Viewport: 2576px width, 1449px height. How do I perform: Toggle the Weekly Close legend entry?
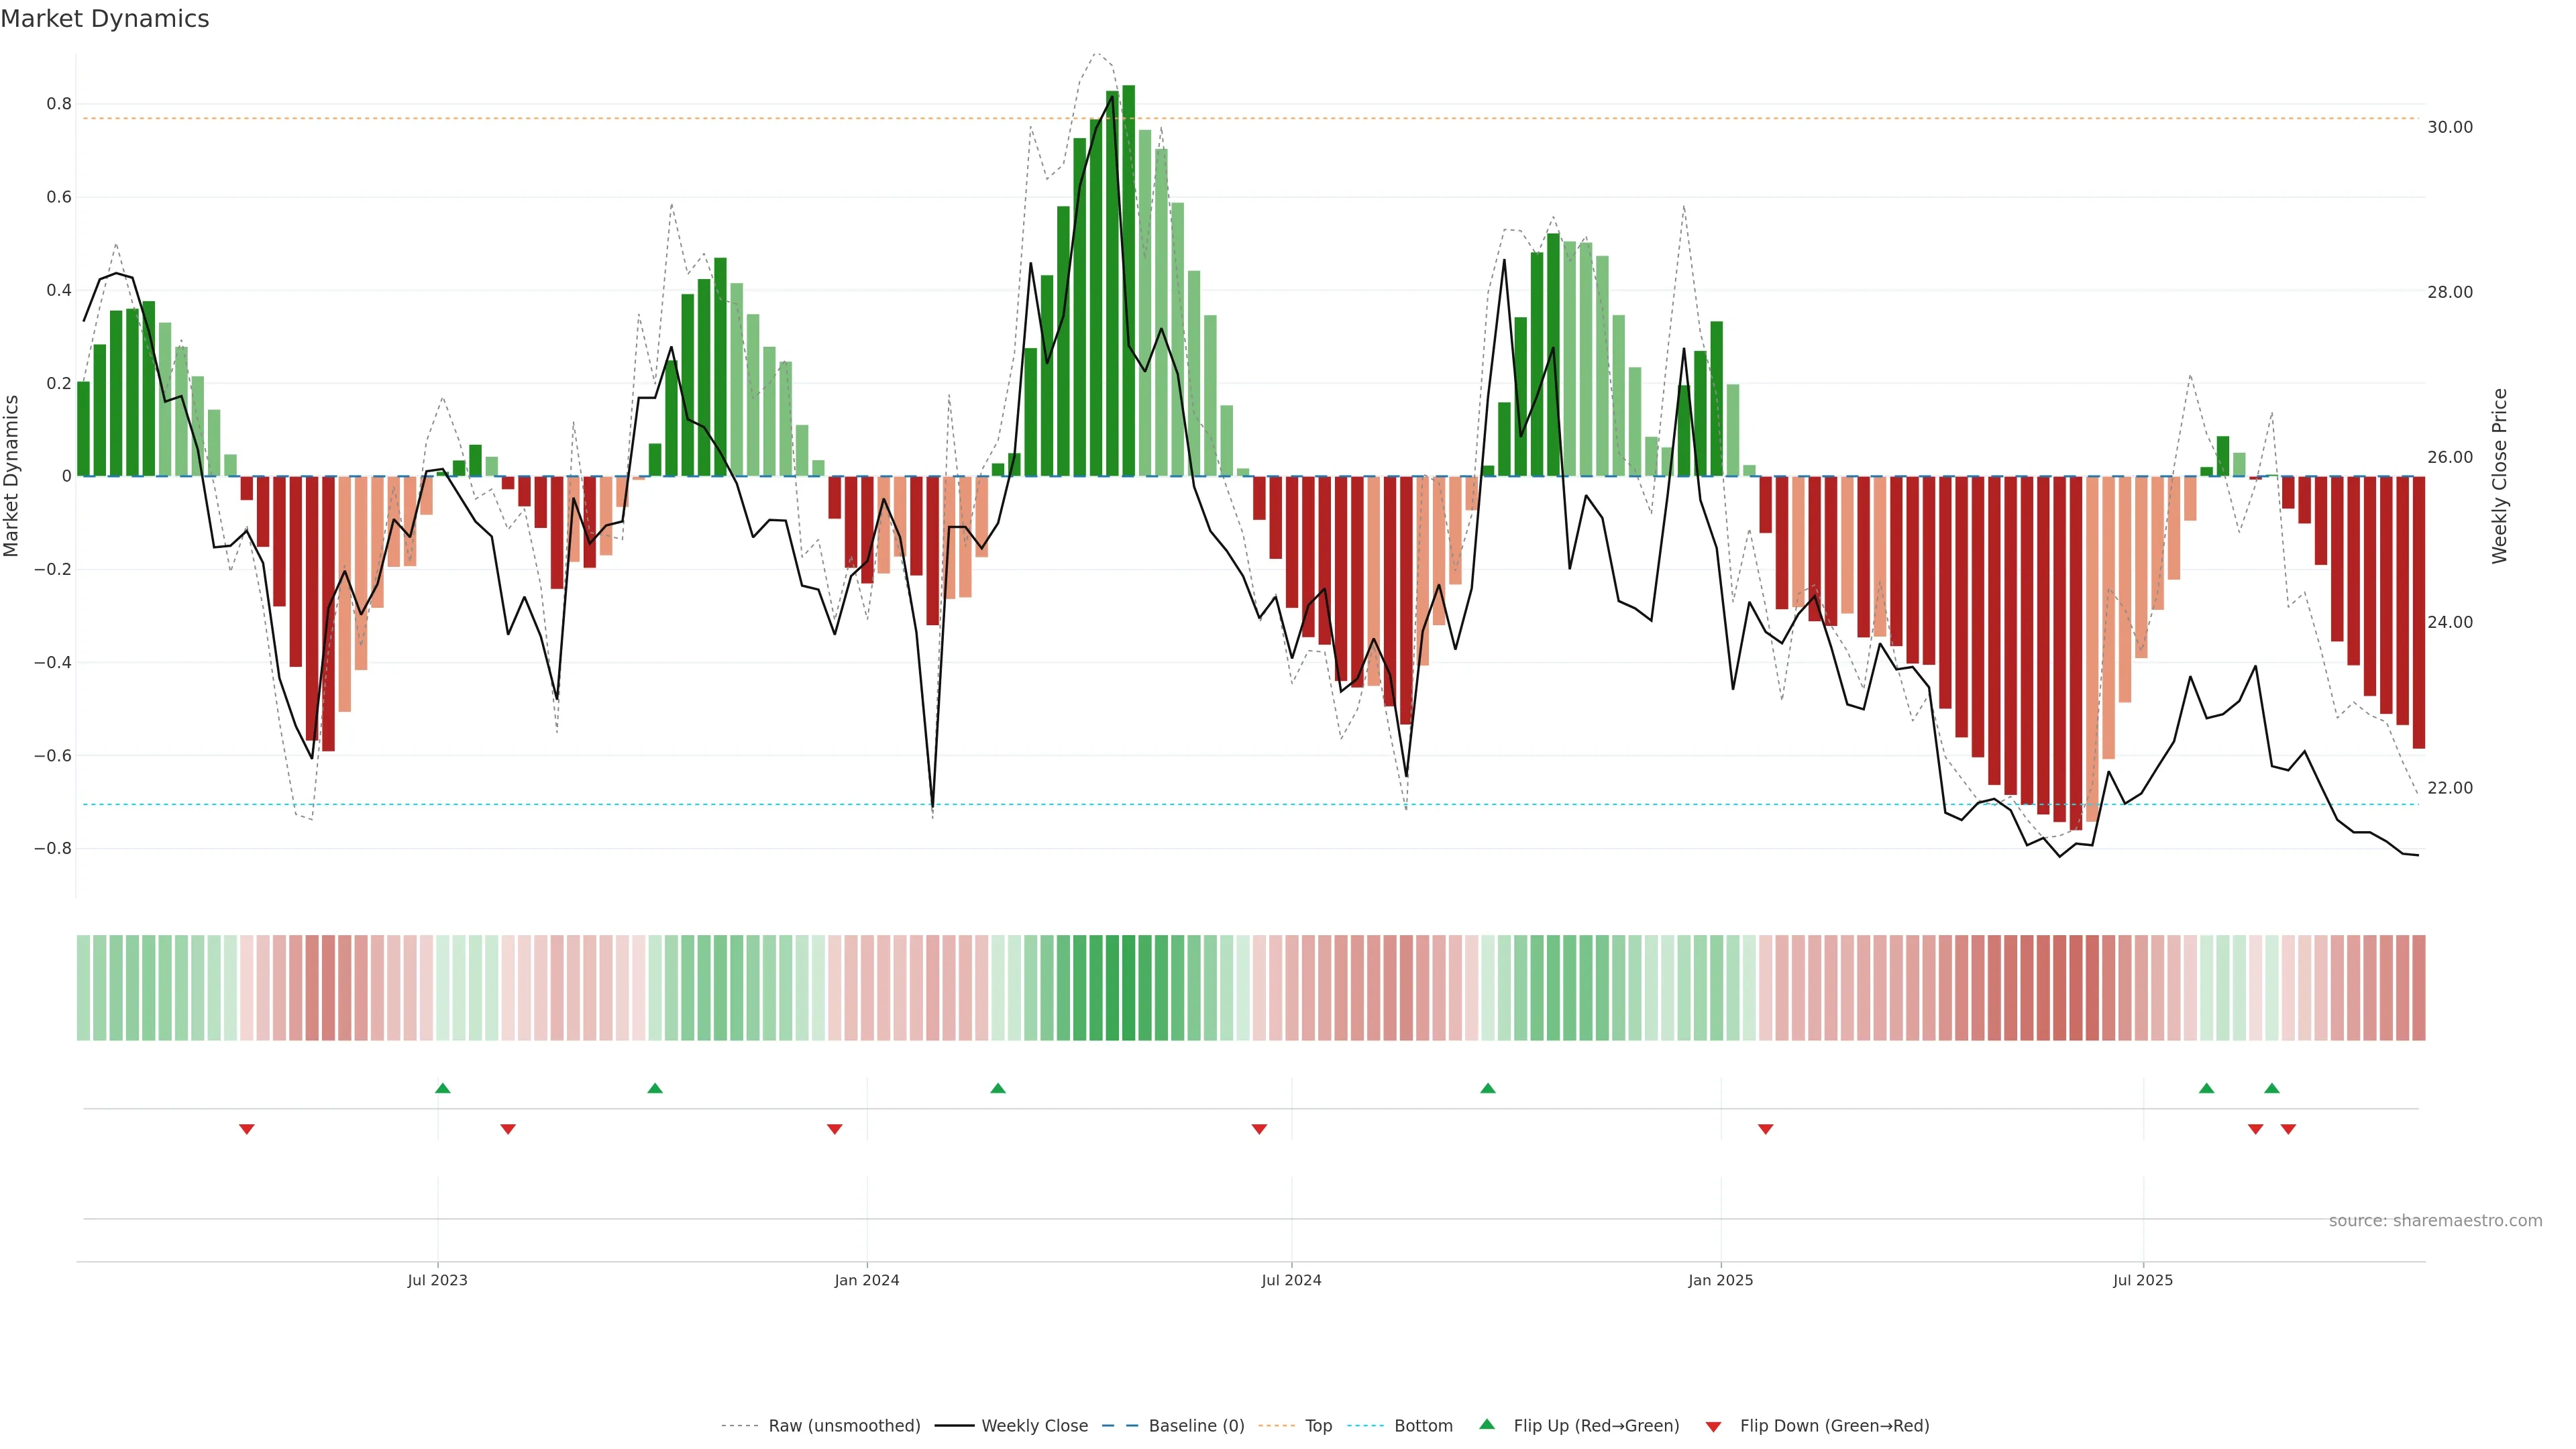1034,1426
